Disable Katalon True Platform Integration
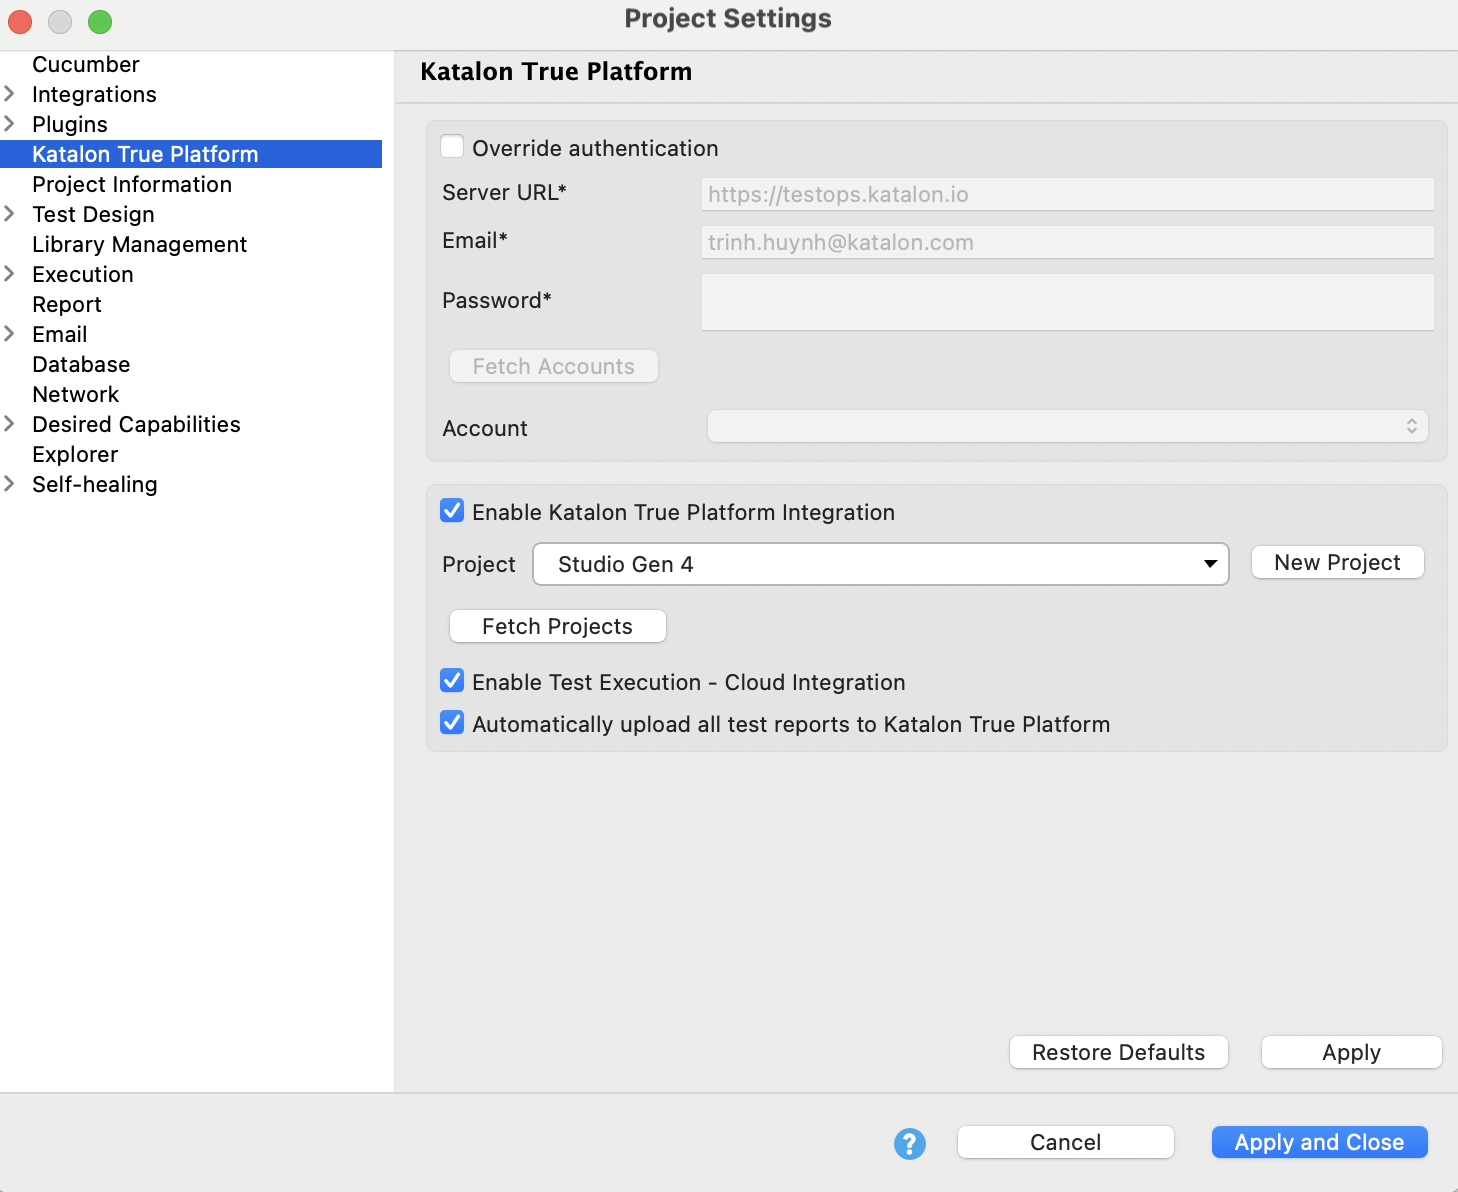 (x=452, y=510)
